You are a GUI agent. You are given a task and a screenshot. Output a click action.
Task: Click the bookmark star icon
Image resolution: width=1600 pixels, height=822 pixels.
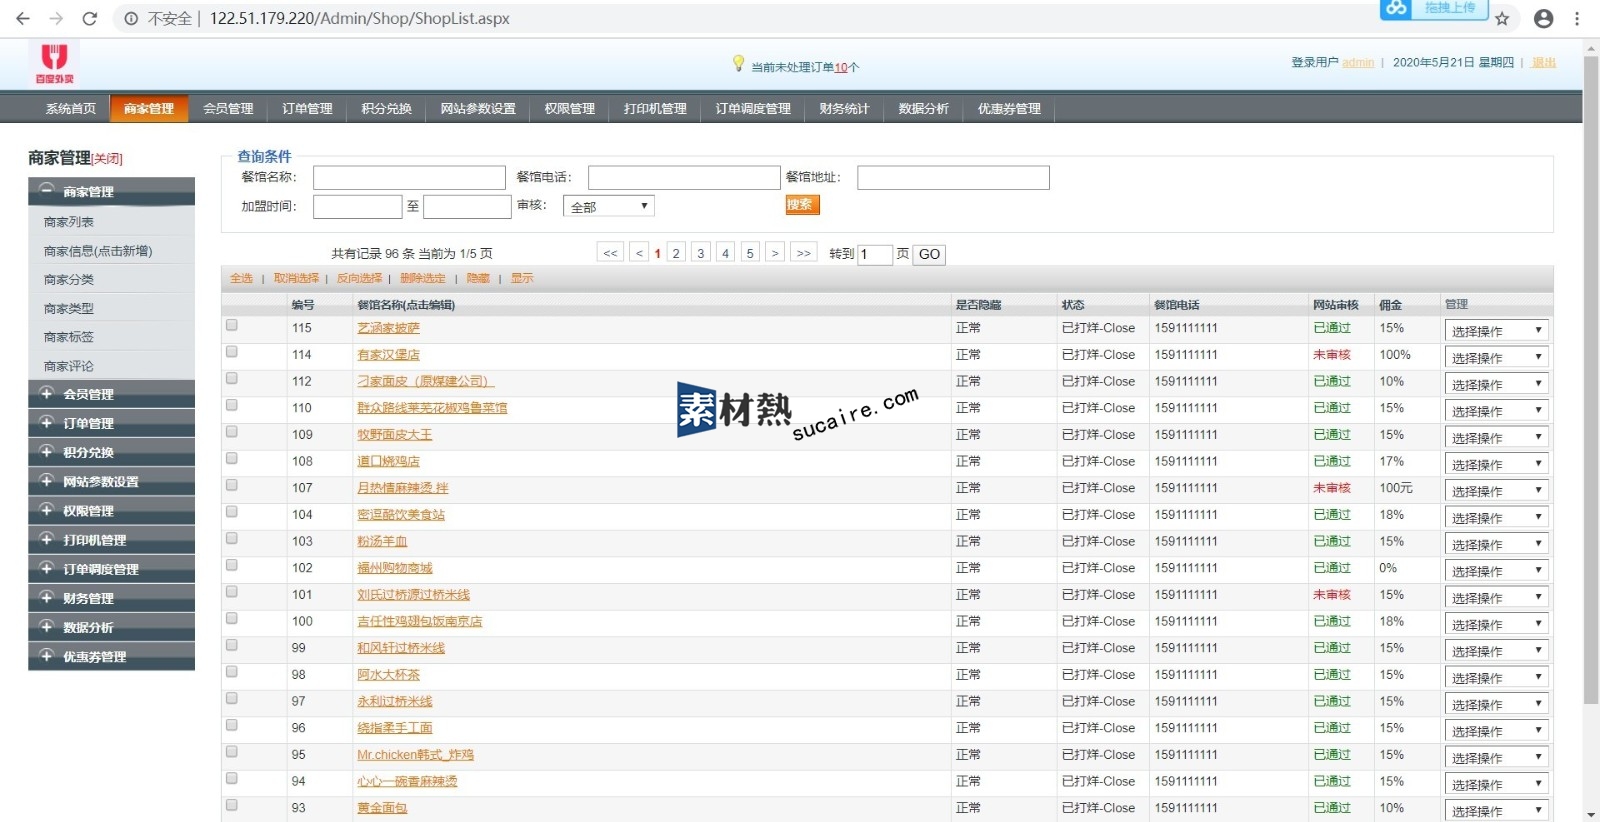point(1502,18)
